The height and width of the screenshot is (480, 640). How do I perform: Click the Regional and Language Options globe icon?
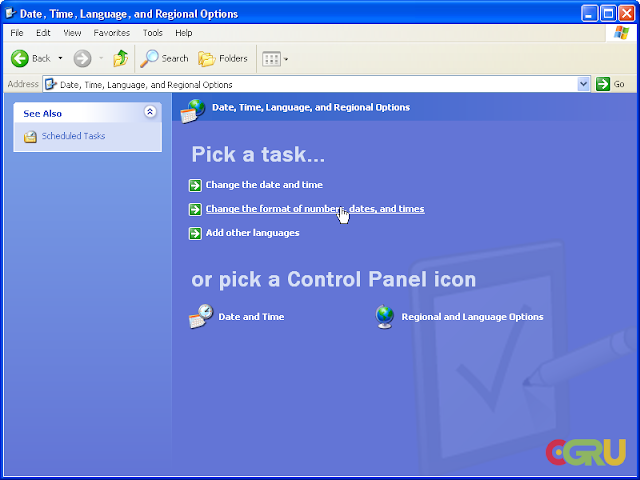[384, 317]
